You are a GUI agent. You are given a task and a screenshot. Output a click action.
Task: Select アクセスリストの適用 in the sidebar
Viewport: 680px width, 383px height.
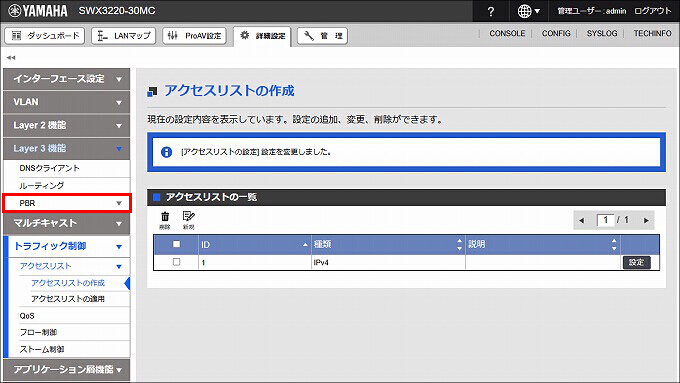68,299
